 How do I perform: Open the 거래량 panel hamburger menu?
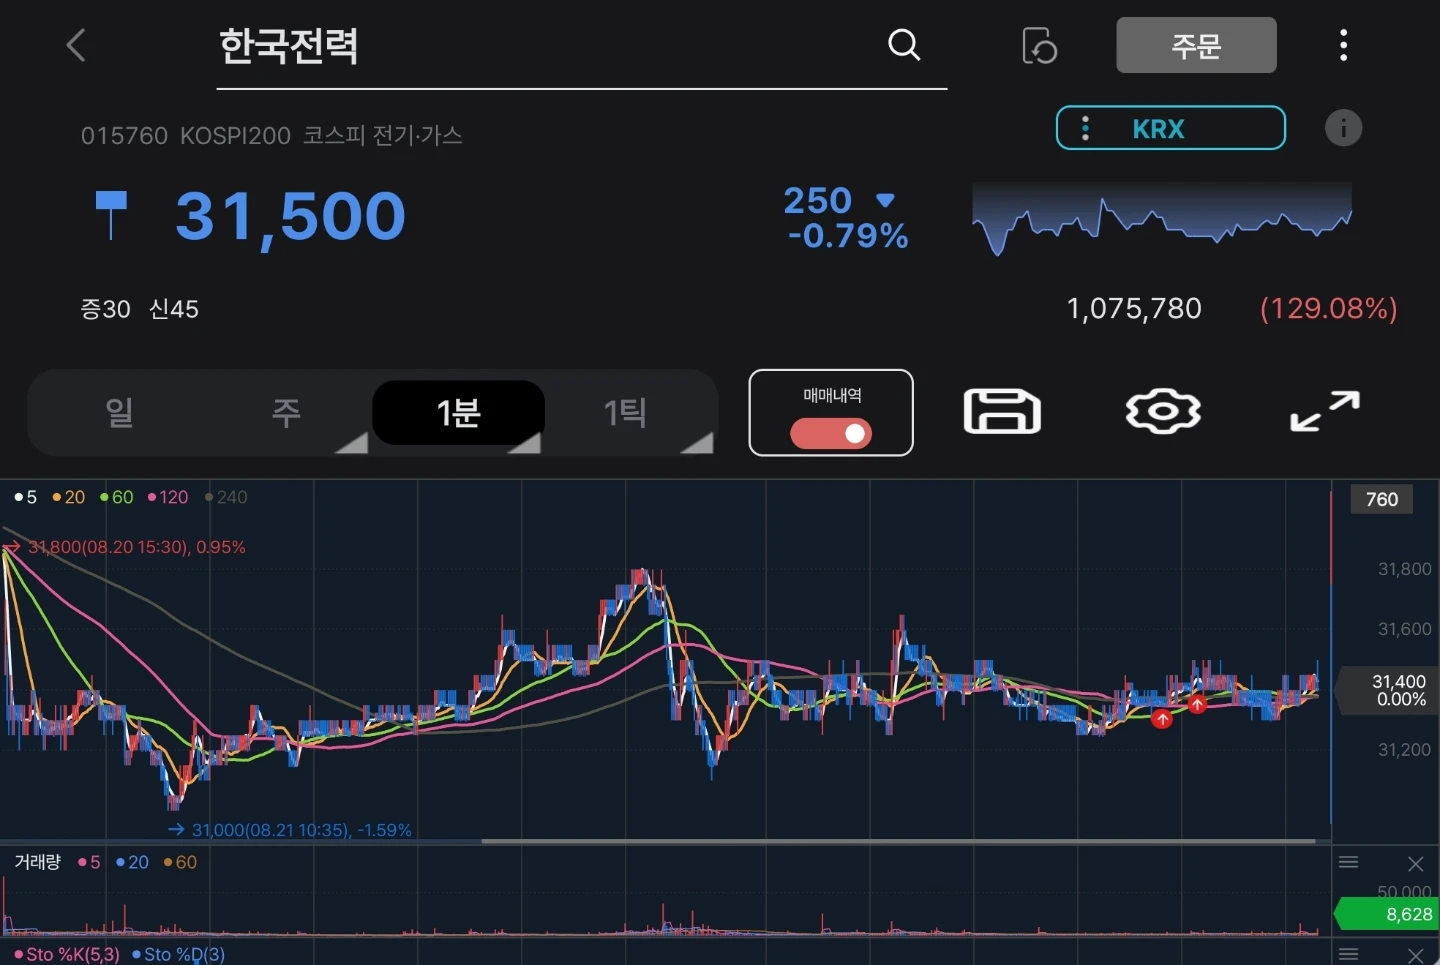tap(1348, 862)
